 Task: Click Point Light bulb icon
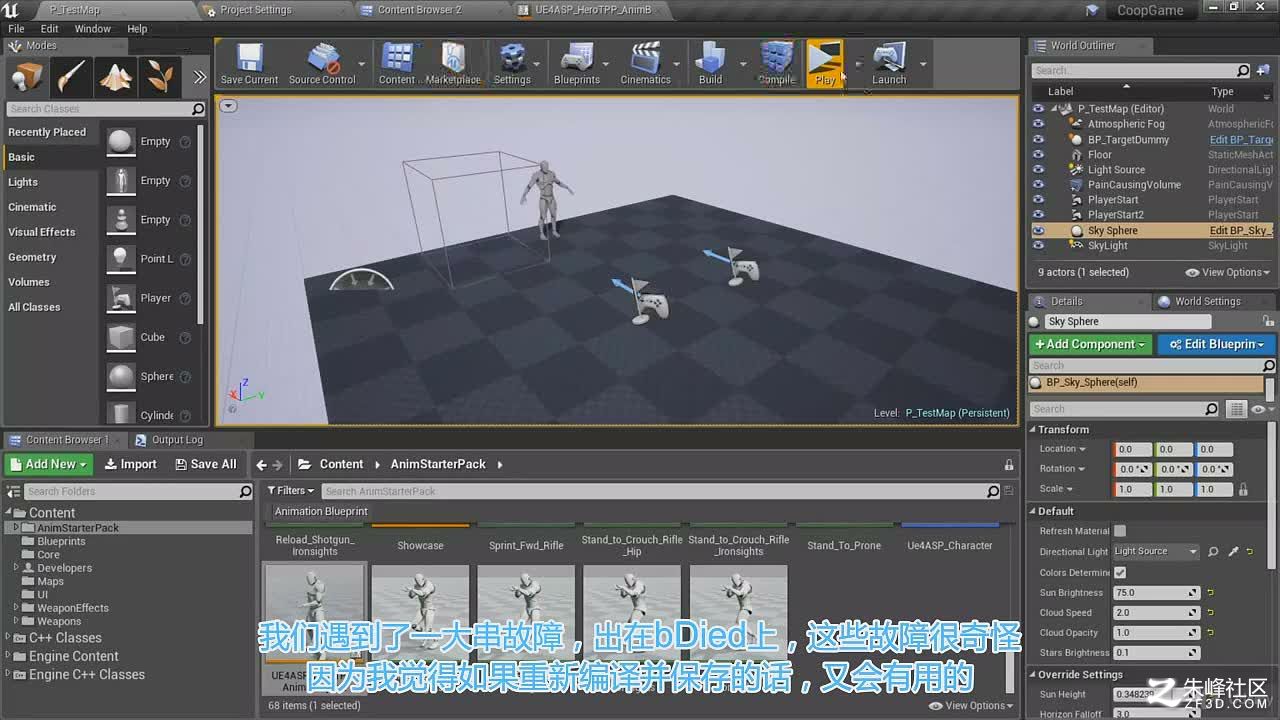coord(121,259)
